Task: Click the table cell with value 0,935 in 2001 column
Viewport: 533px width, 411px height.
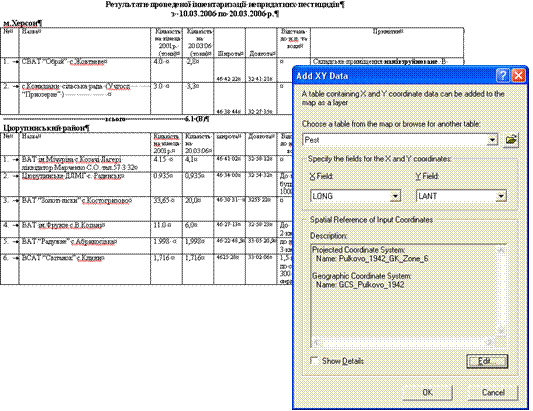Action: point(167,184)
